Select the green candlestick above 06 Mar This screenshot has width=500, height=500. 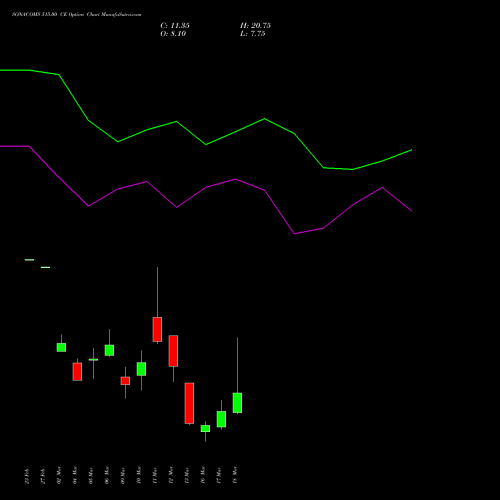point(109,350)
